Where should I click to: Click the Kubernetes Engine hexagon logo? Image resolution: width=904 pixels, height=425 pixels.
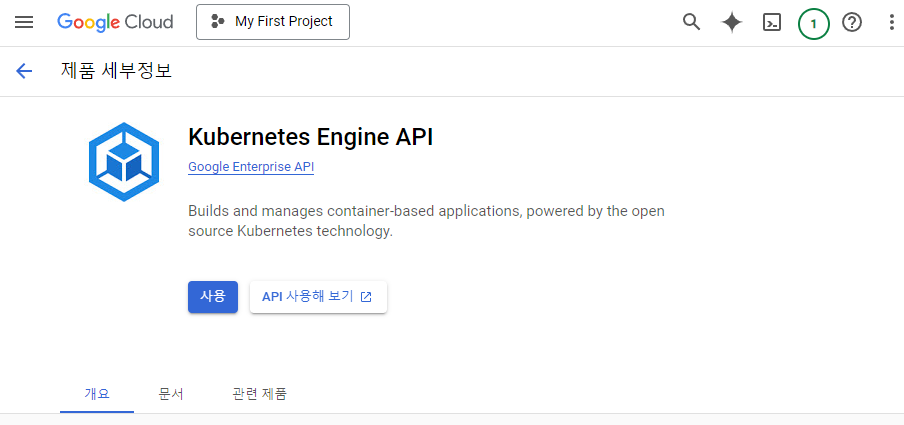pyautogui.click(x=124, y=162)
